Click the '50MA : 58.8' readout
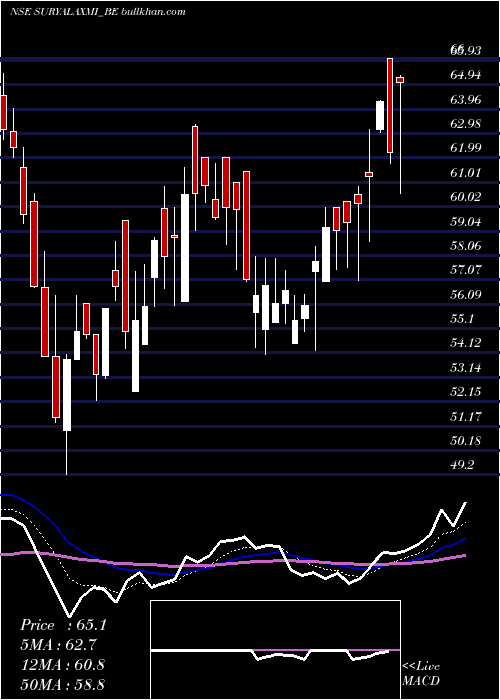The width and height of the screenshot is (500, 700). pos(62,684)
